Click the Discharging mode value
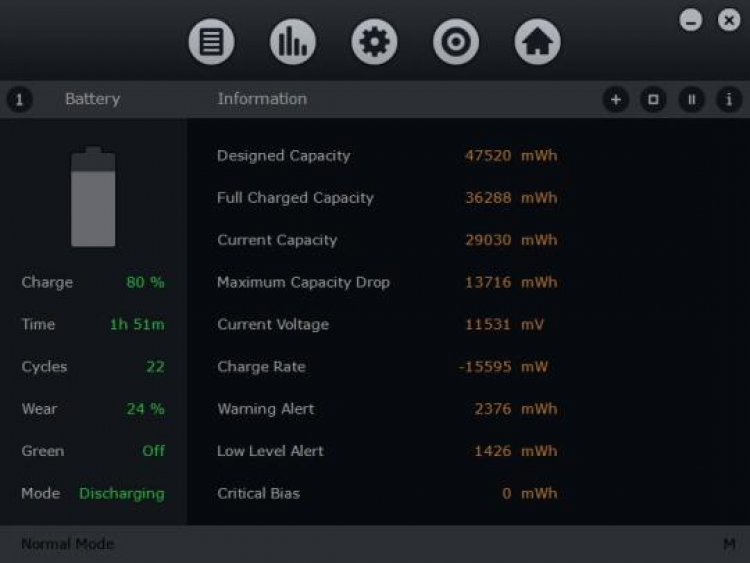Image resolution: width=750 pixels, height=563 pixels. coord(122,493)
